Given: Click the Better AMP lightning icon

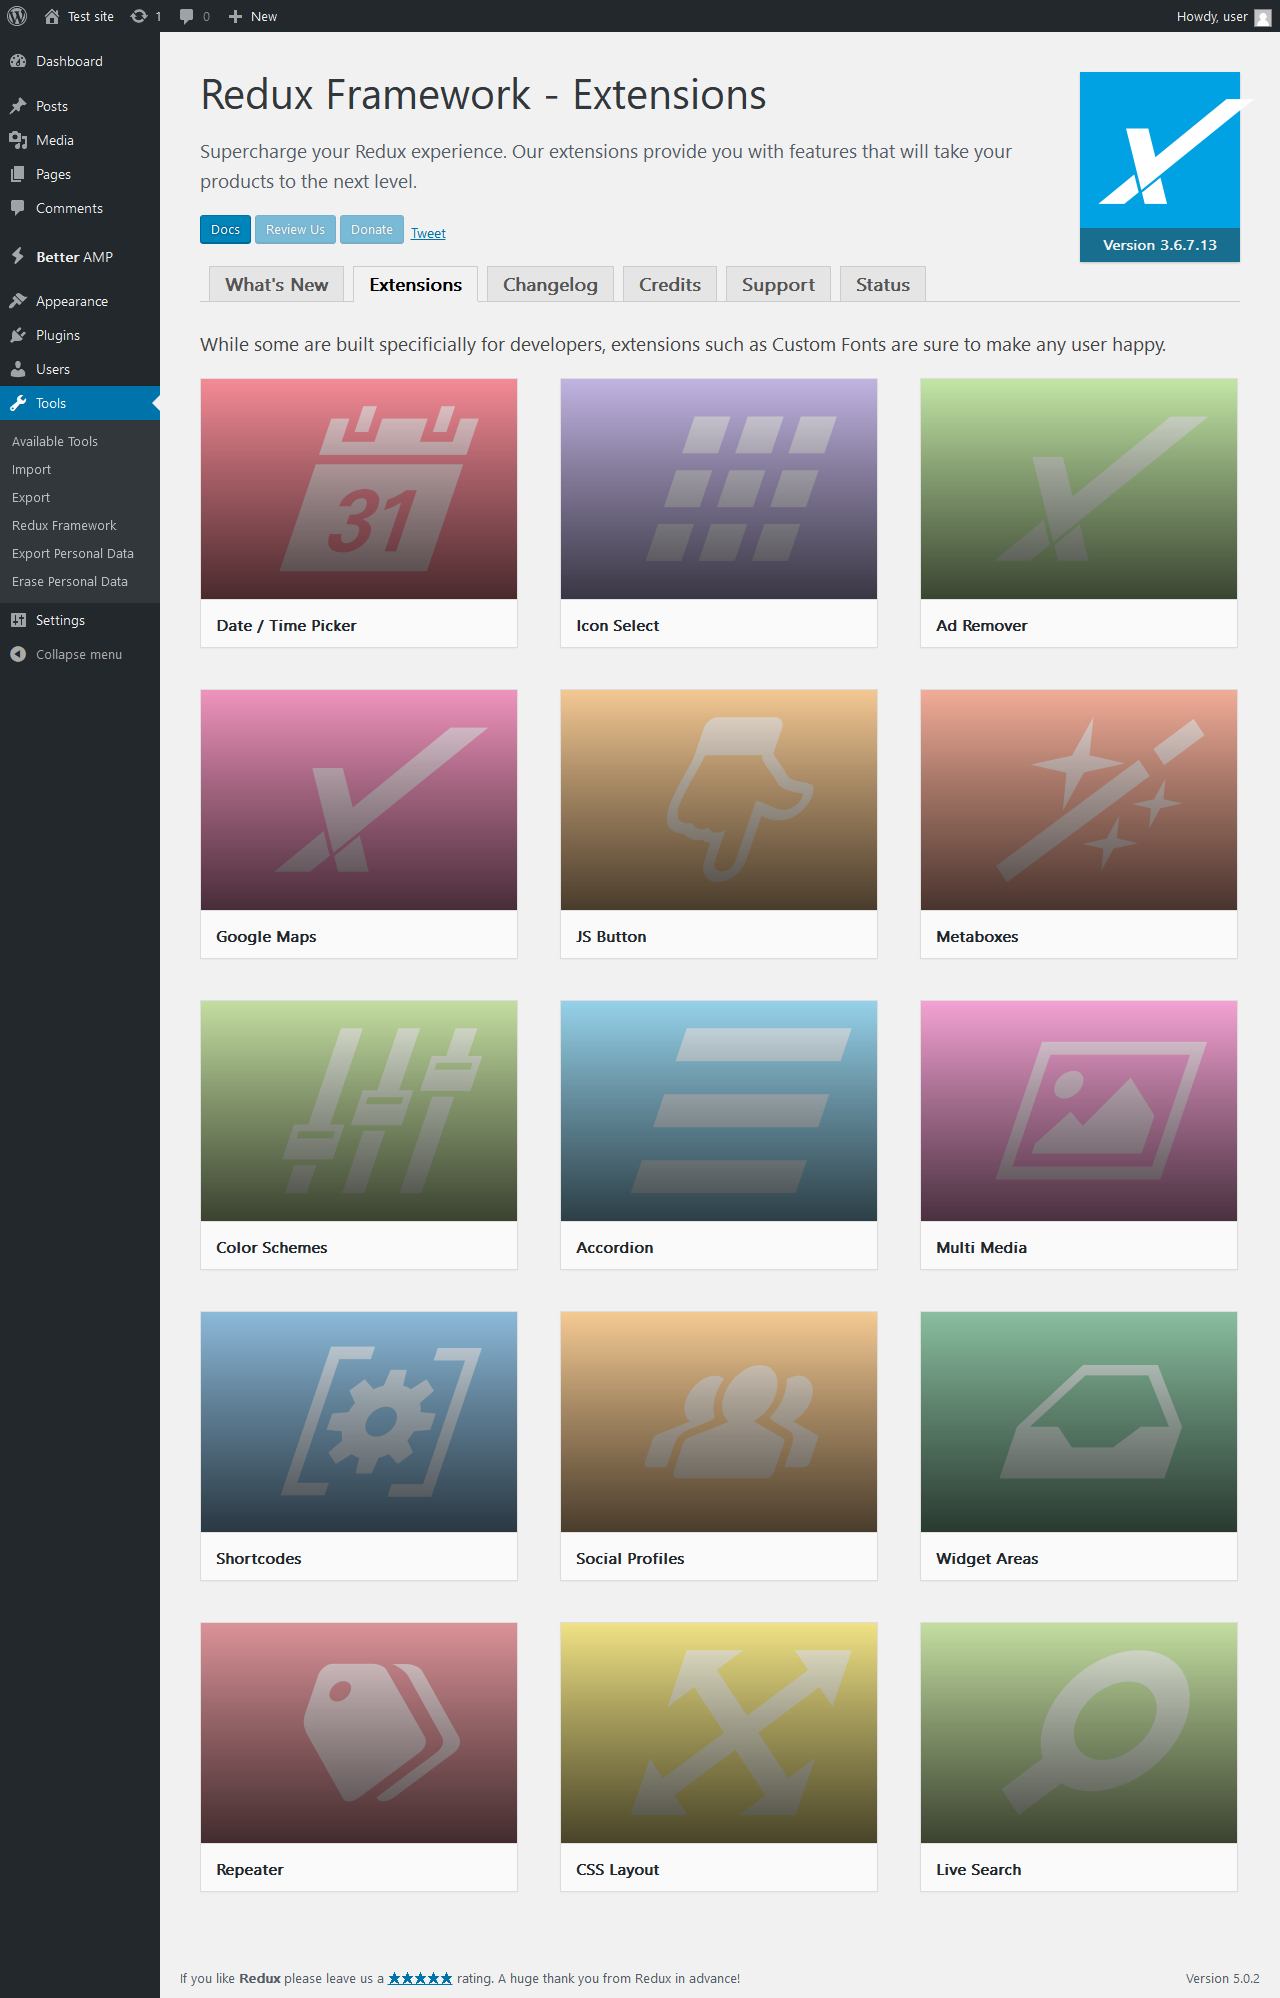Looking at the screenshot, I should (x=18, y=256).
